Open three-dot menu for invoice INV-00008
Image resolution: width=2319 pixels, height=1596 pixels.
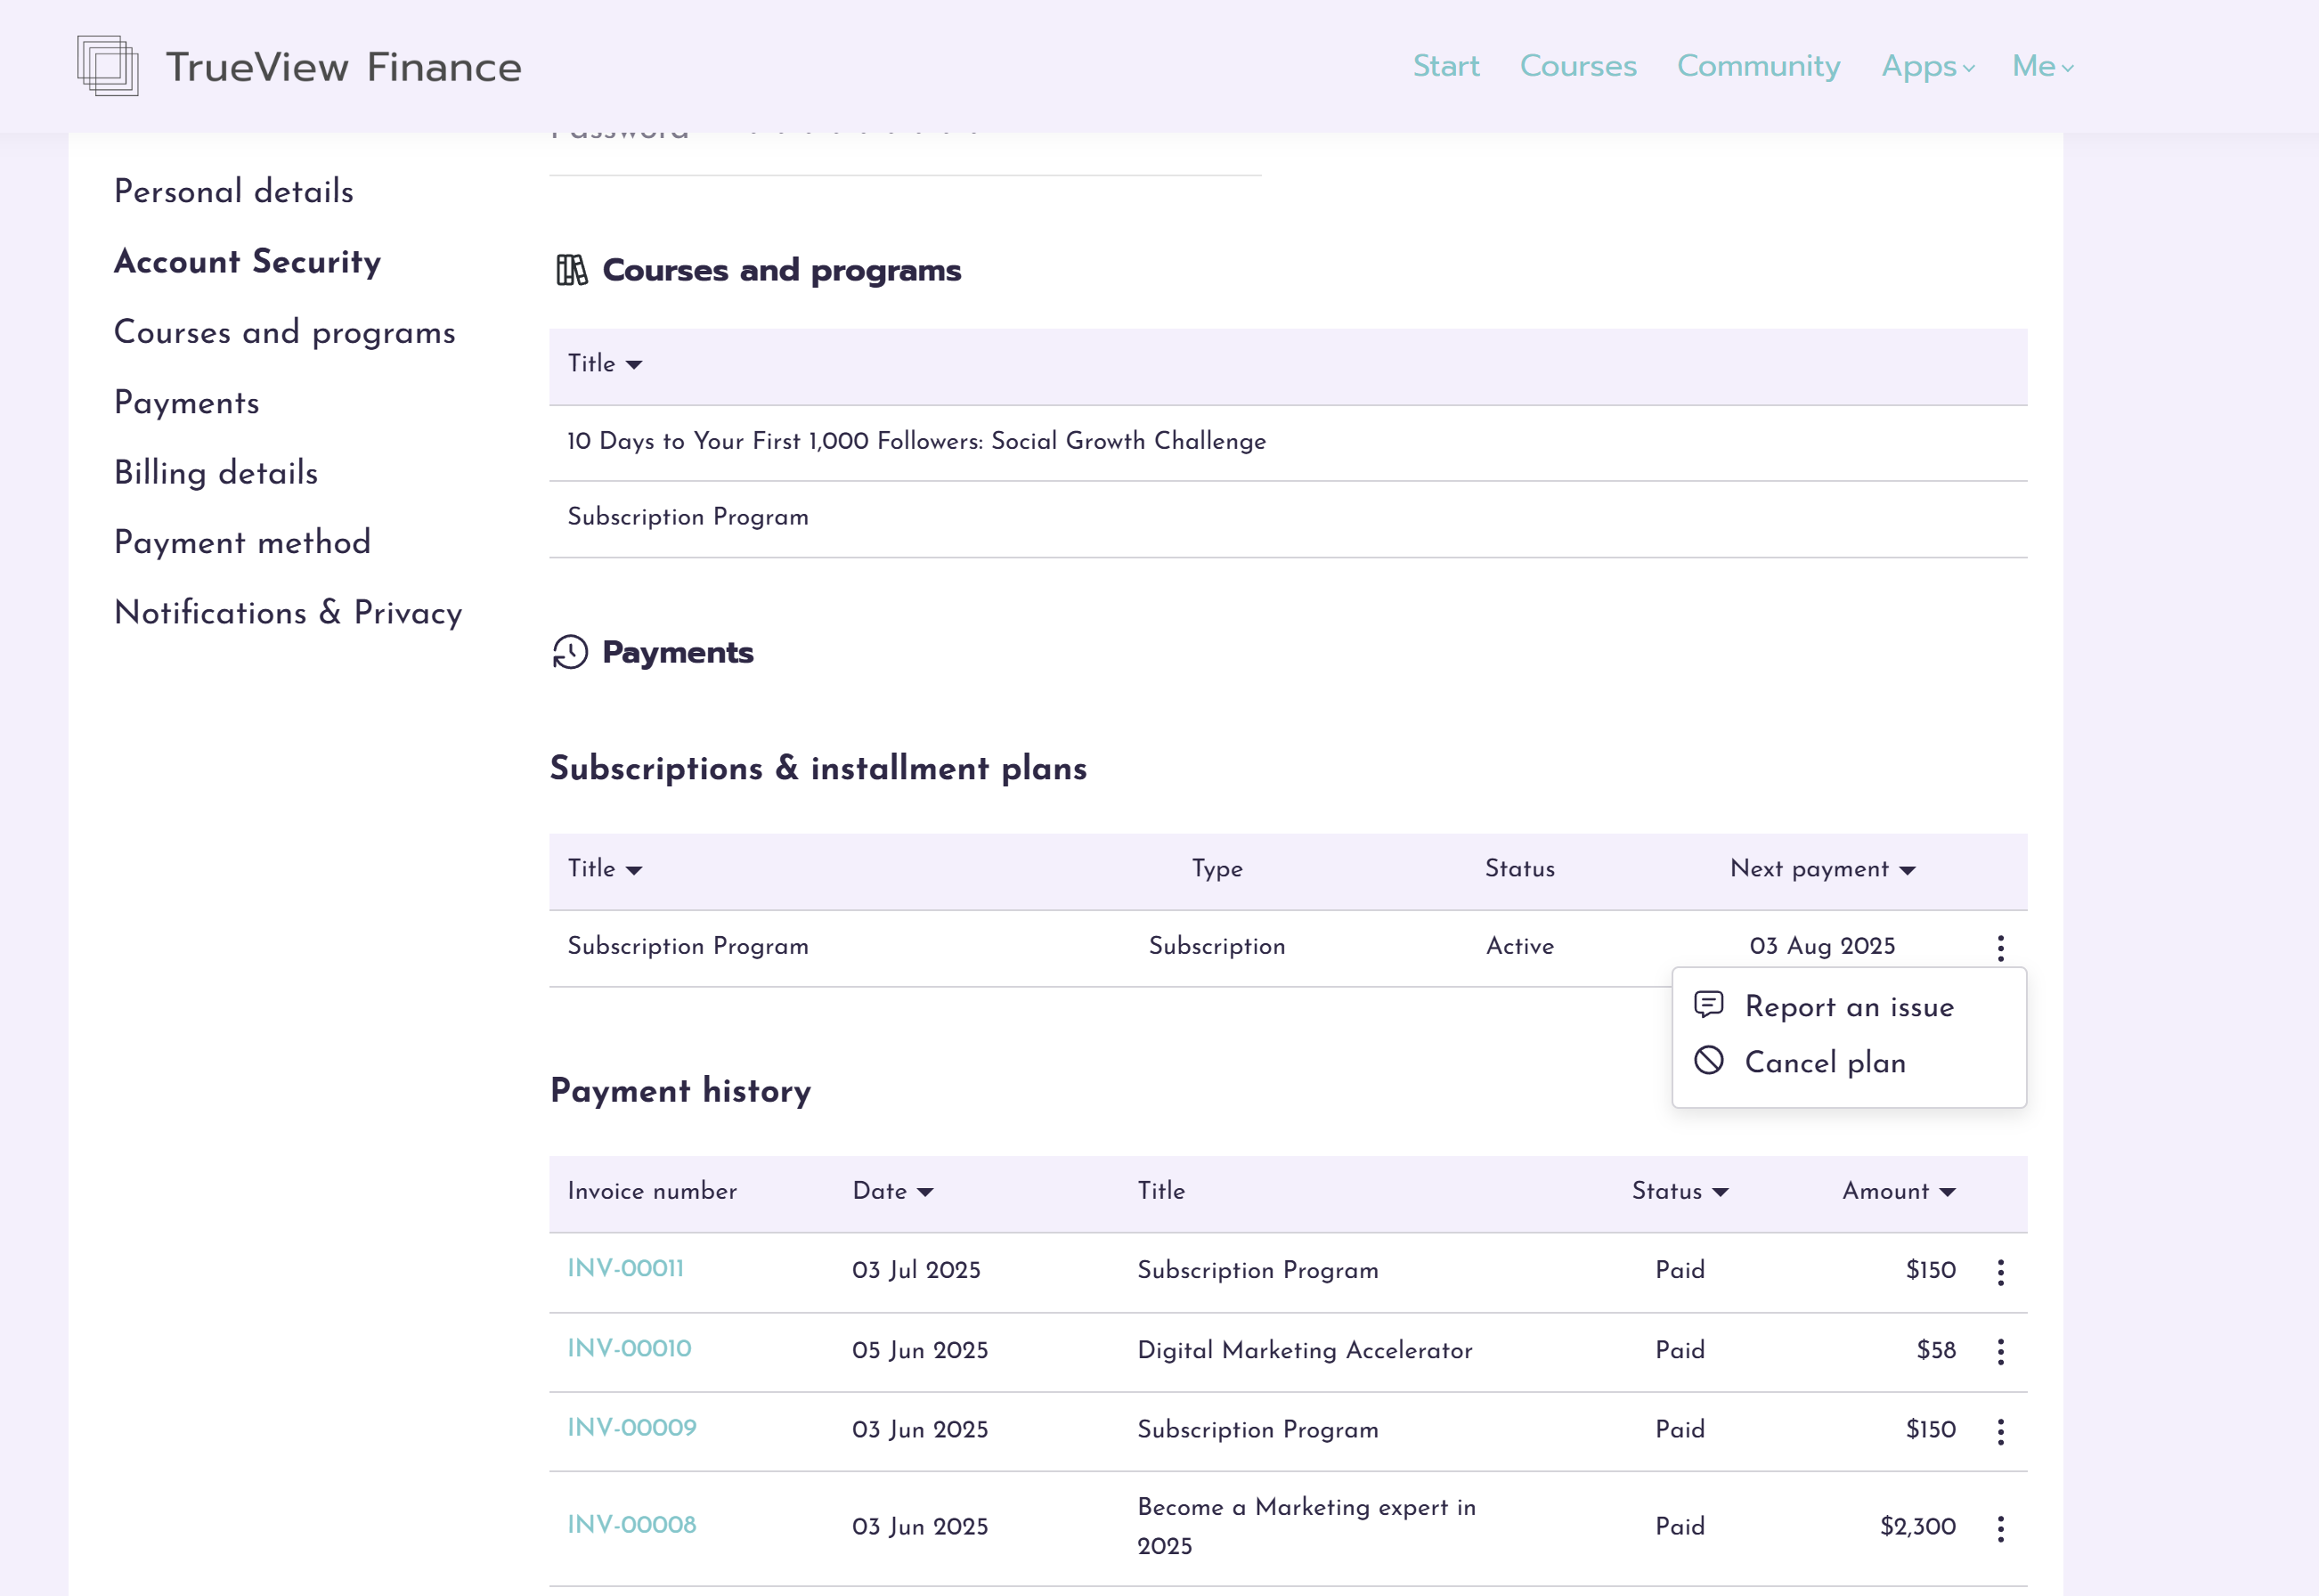coord(2000,1527)
